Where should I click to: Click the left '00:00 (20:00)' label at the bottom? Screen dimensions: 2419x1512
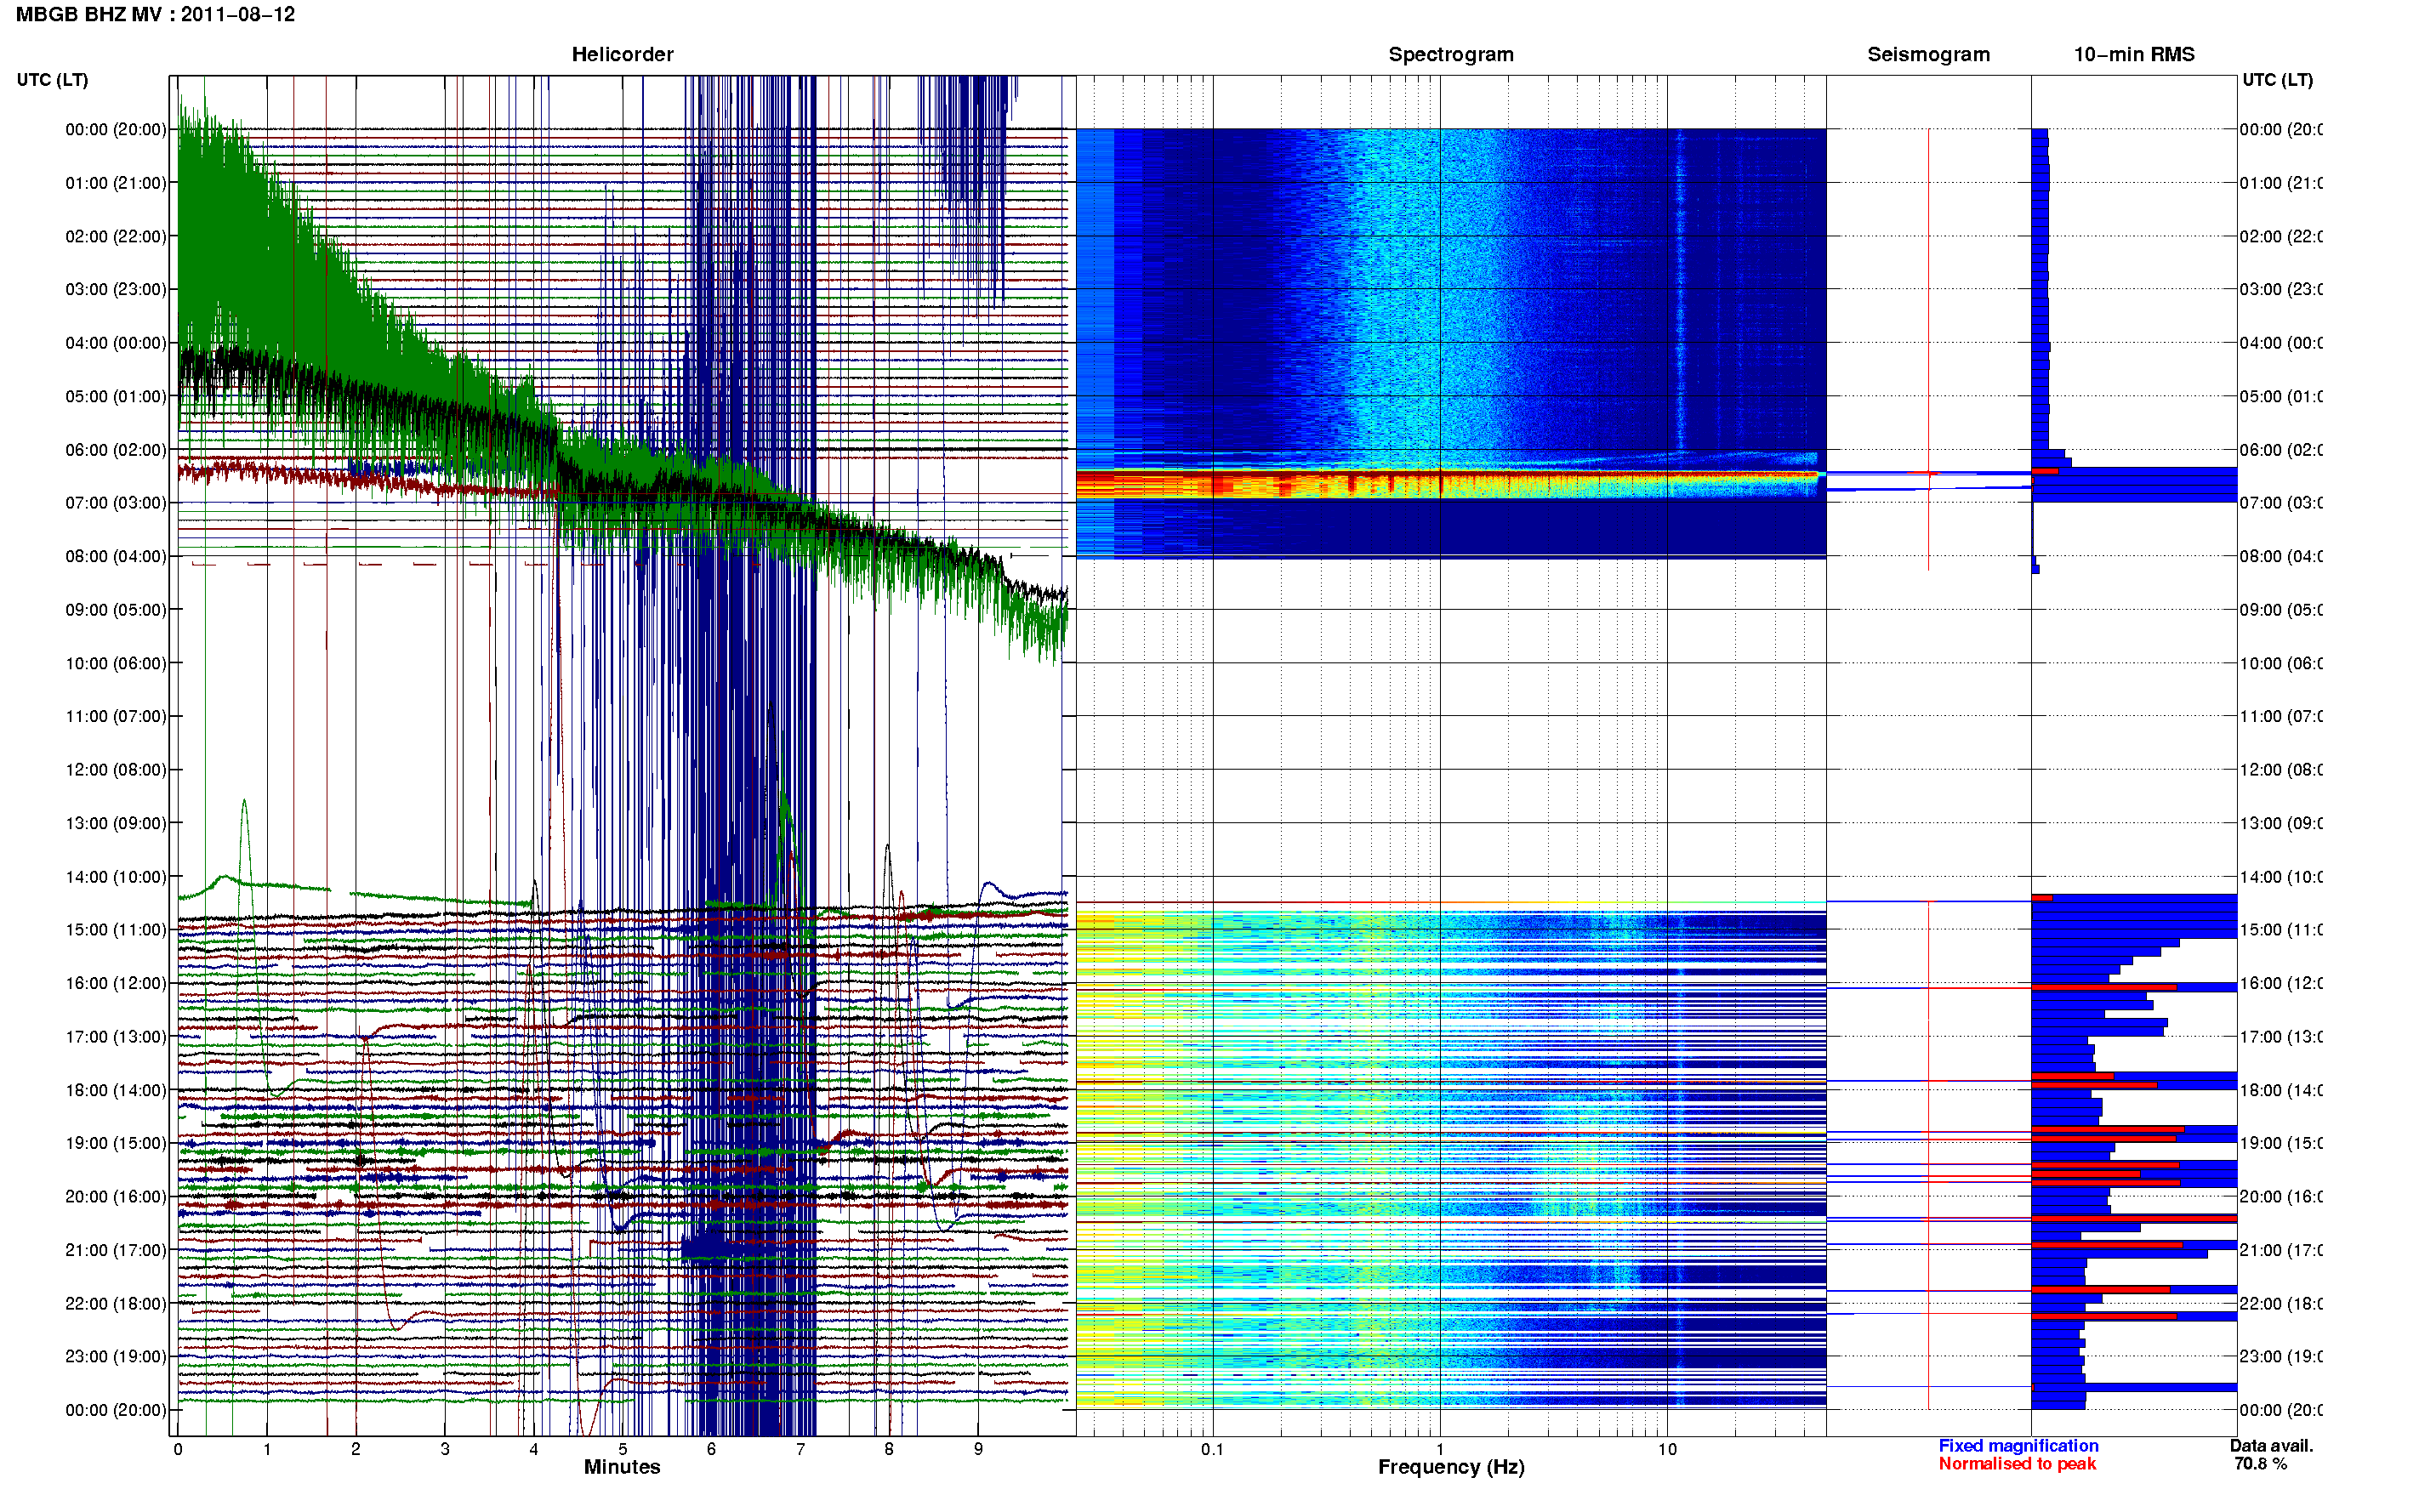115,1410
